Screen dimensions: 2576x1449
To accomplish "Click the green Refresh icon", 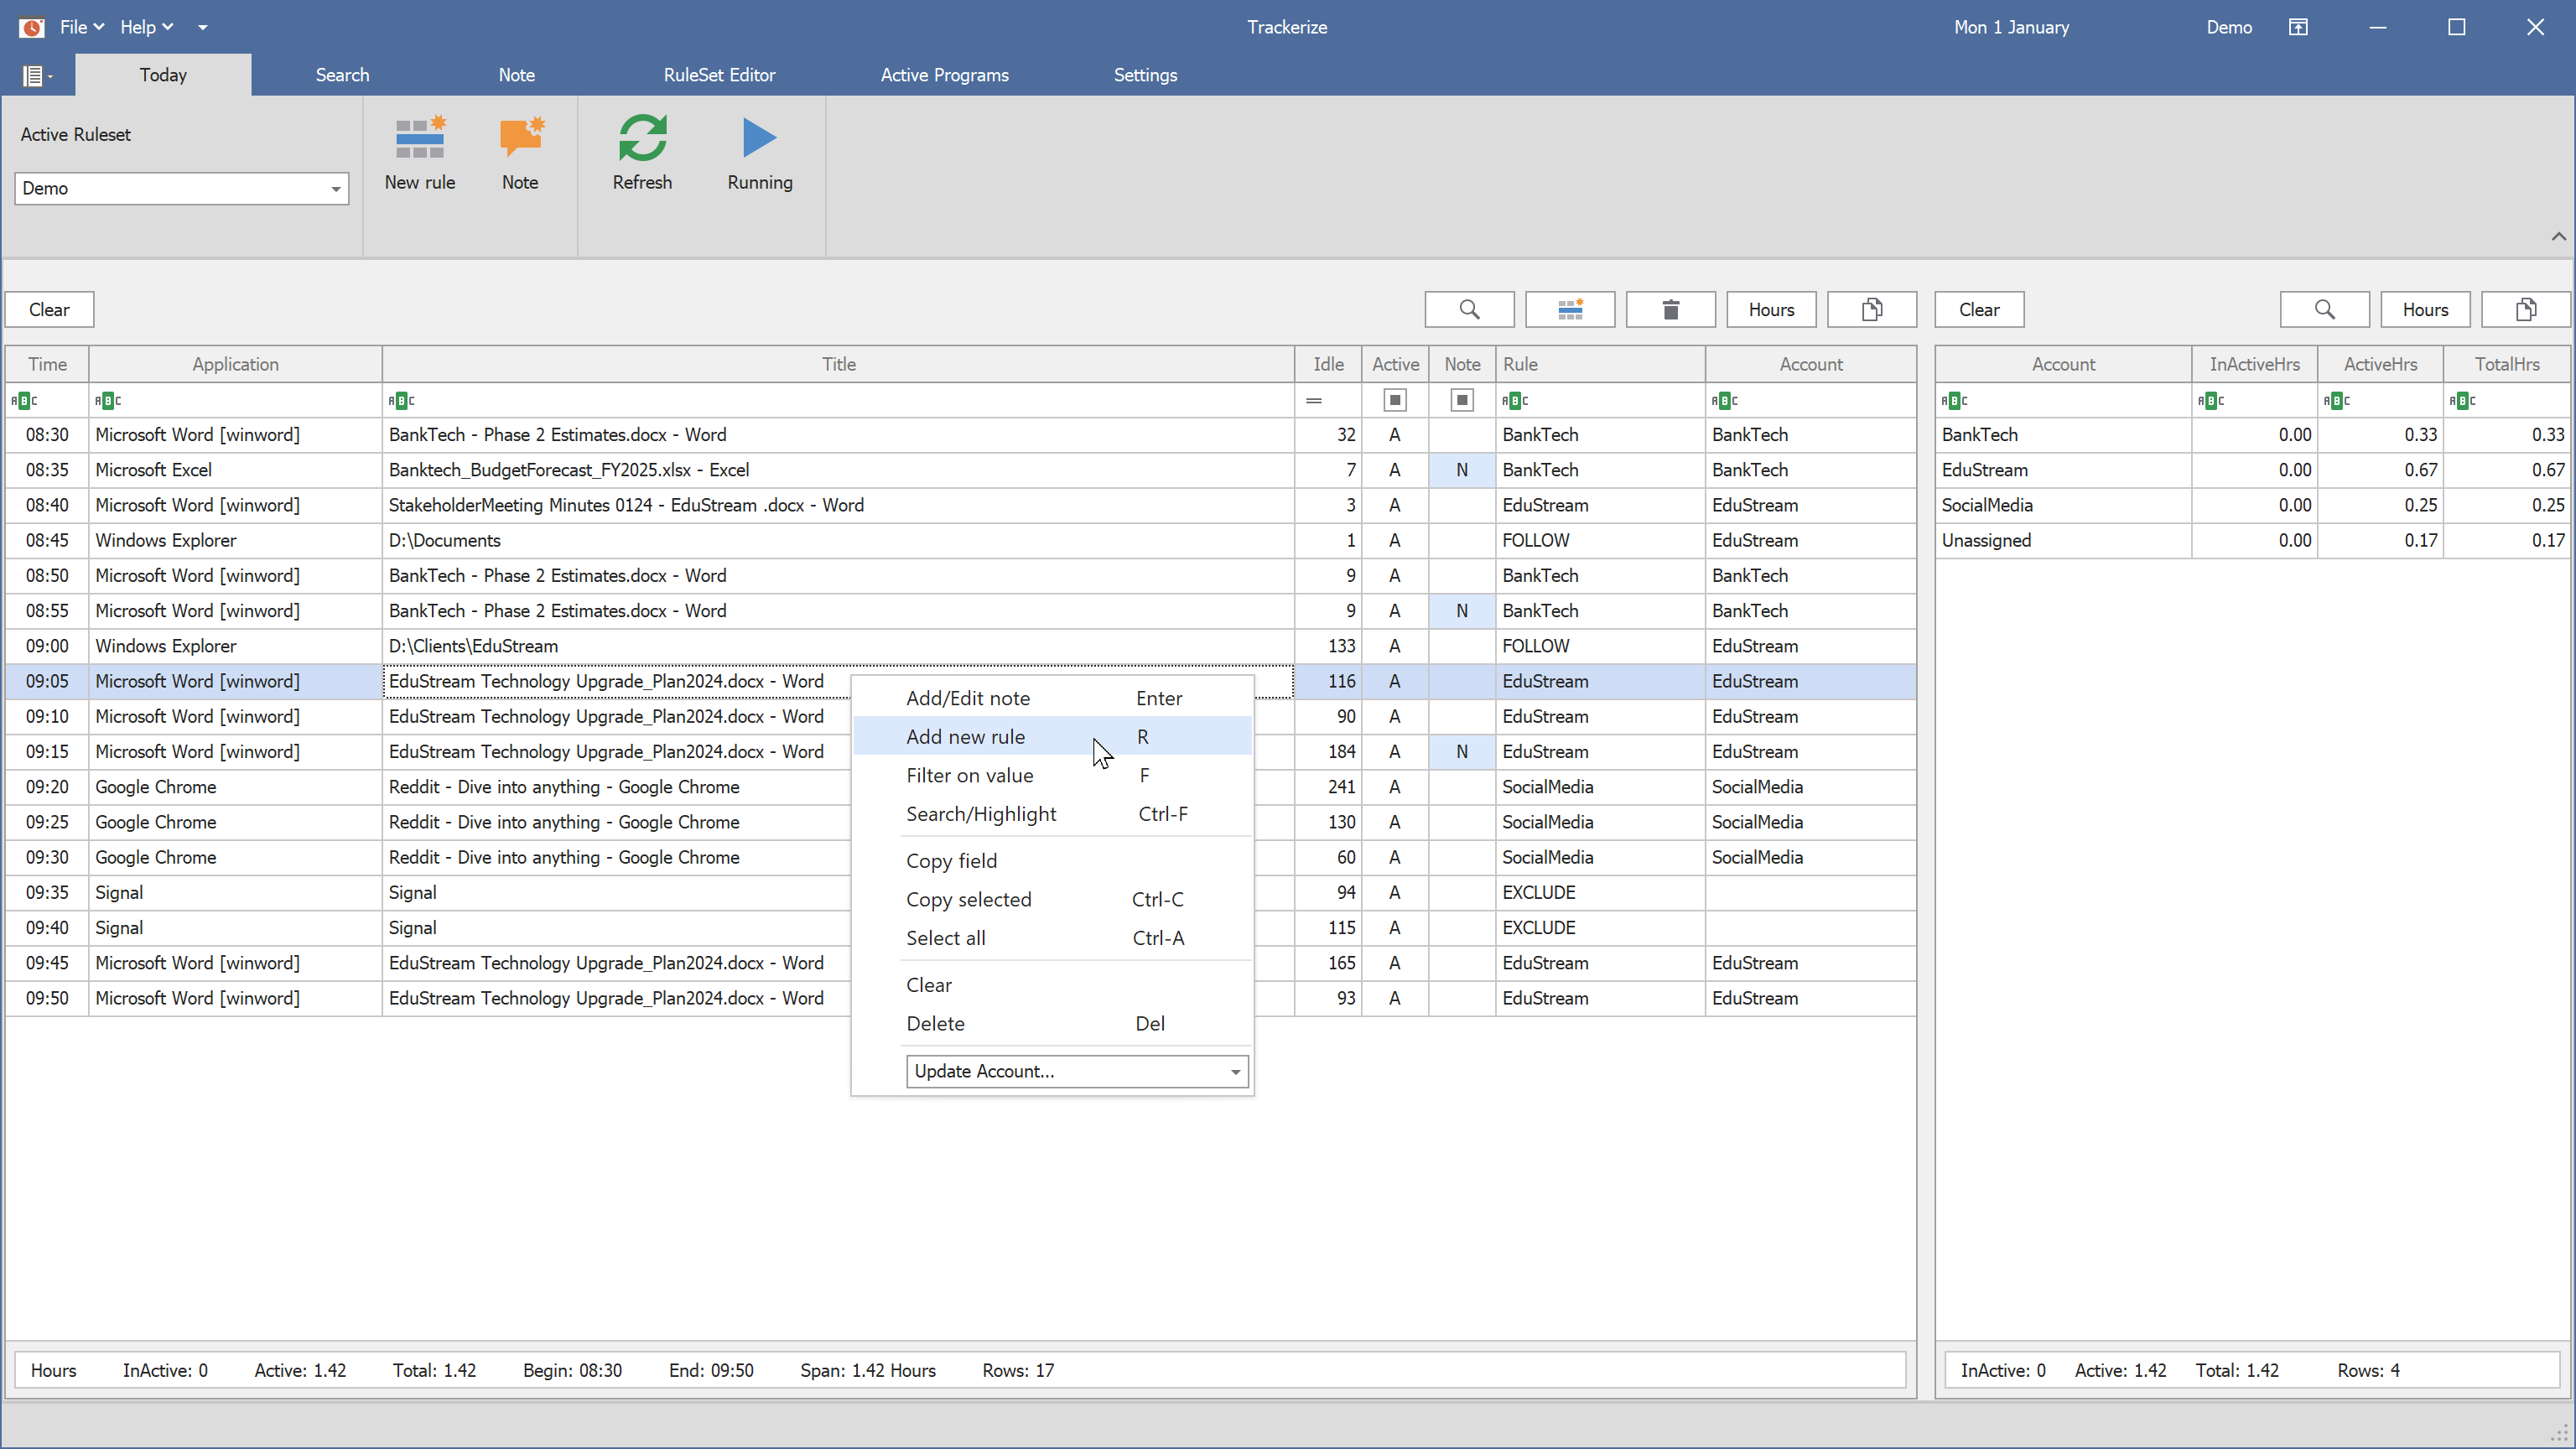I will pos(642,137).
